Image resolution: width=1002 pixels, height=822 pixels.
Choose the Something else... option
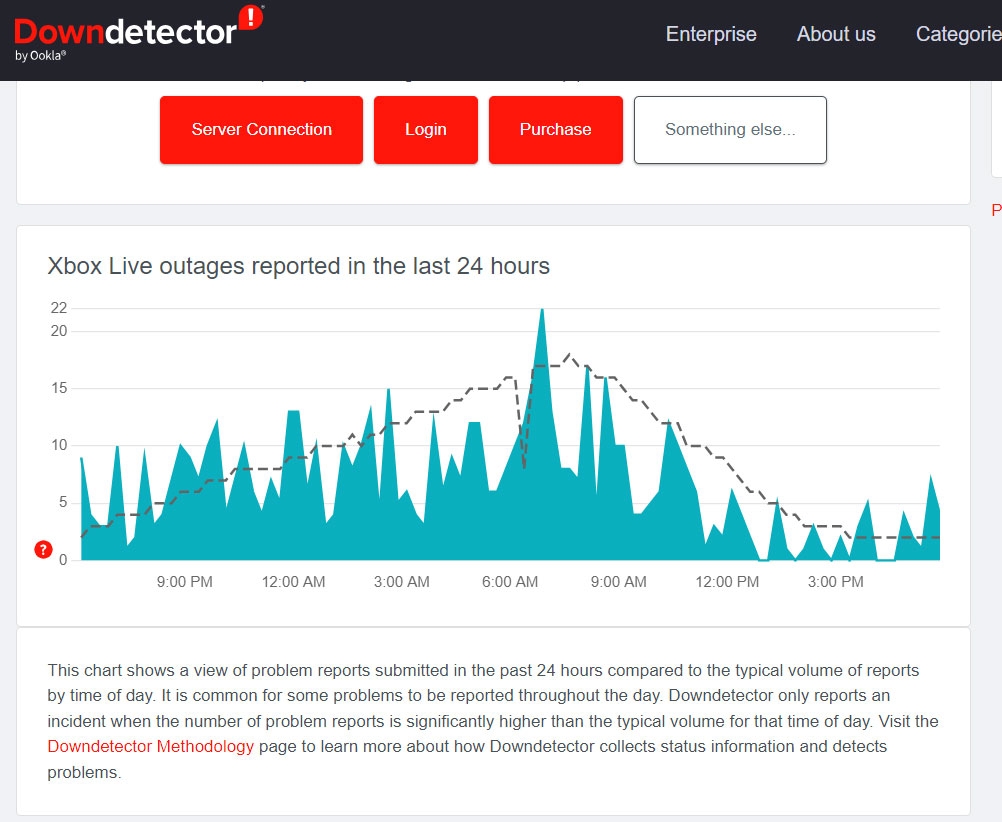730,130
